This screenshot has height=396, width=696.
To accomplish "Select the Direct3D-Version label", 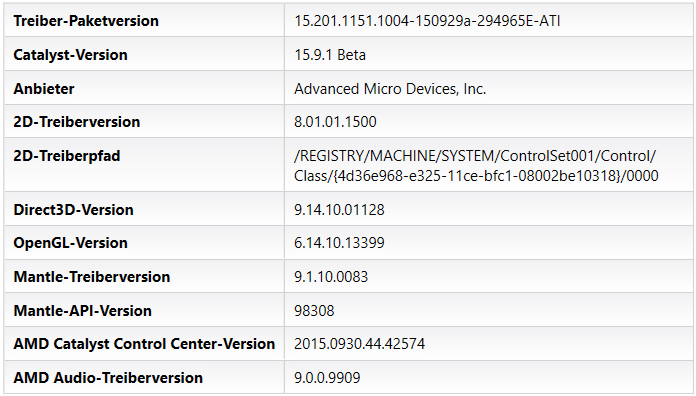I will tap(73, 210).
